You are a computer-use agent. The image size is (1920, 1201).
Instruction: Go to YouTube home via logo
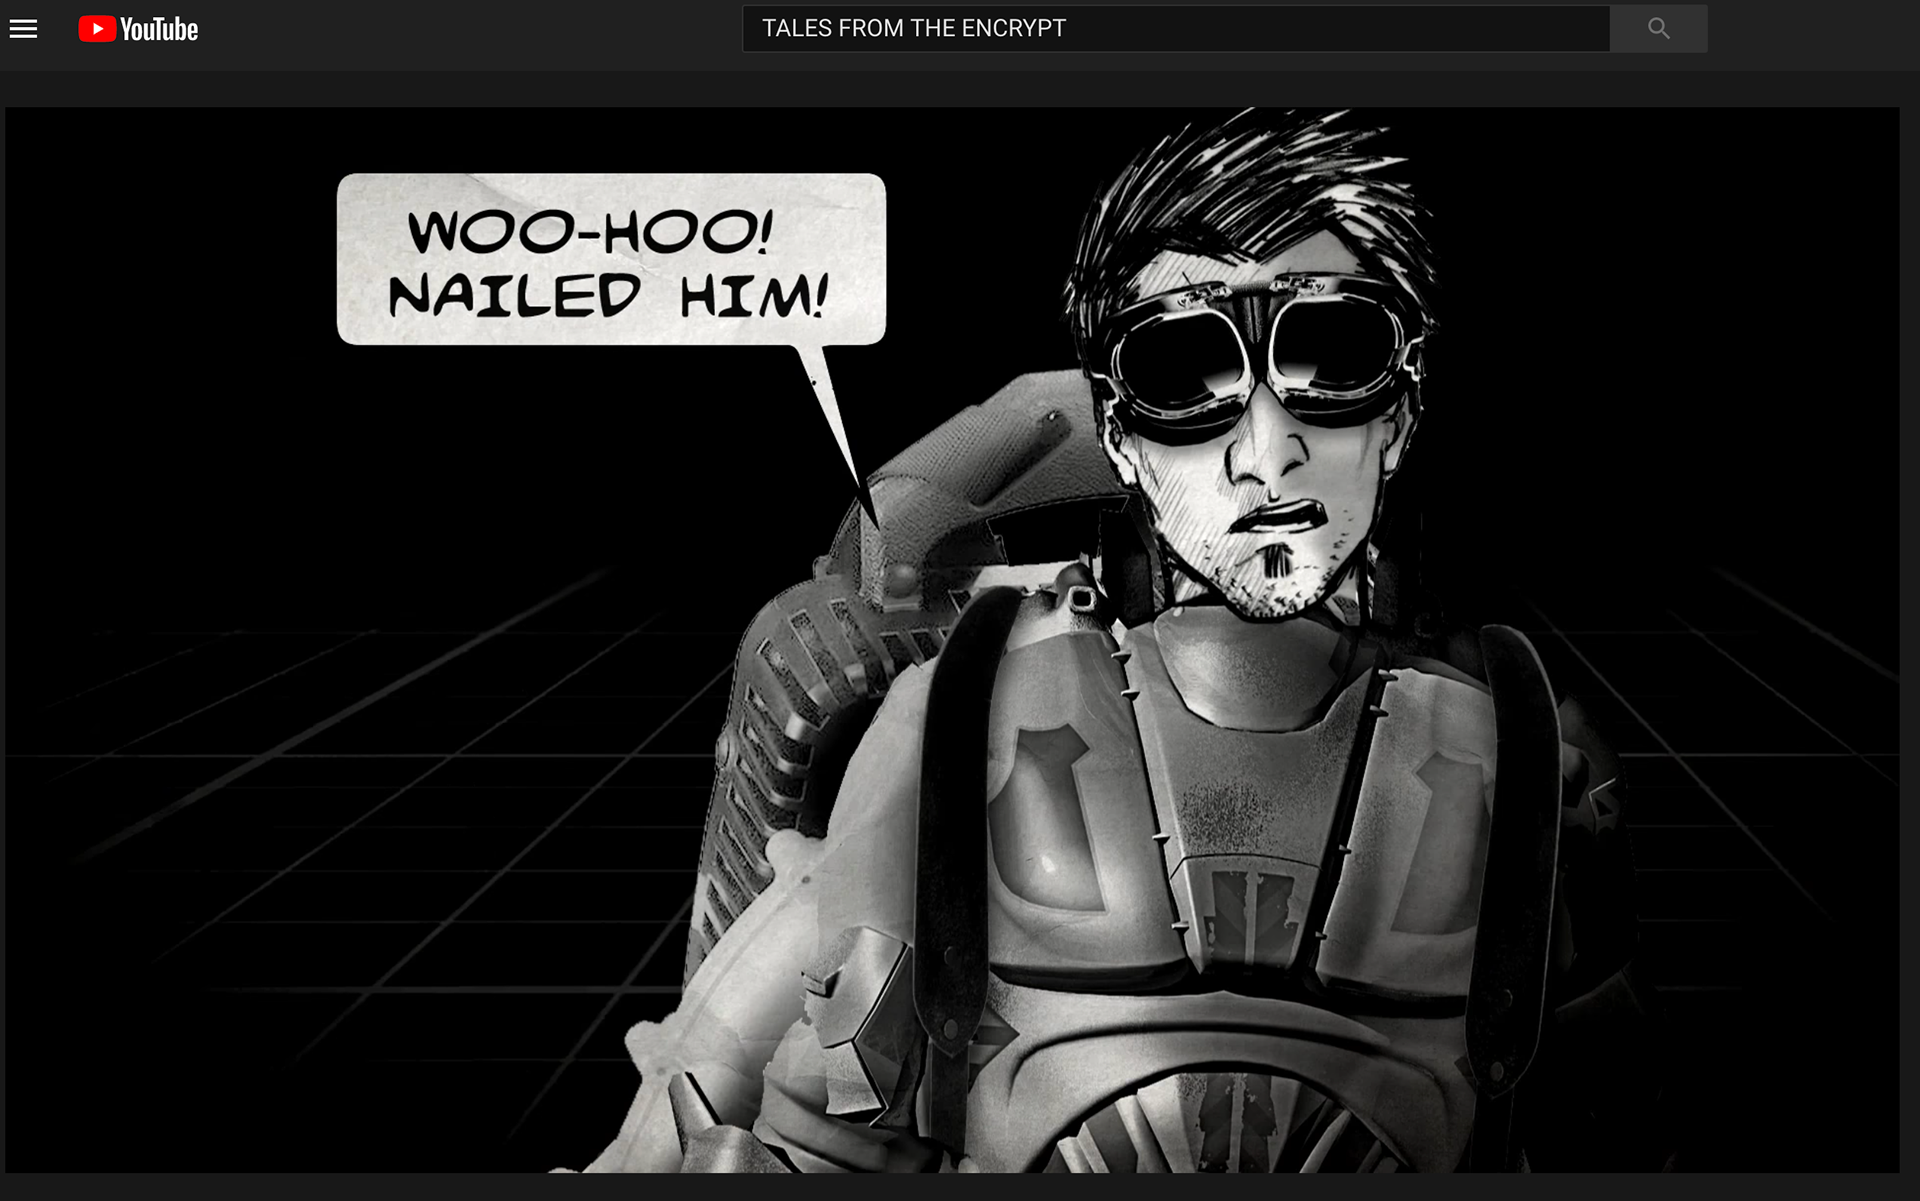[x=138, y=29]
